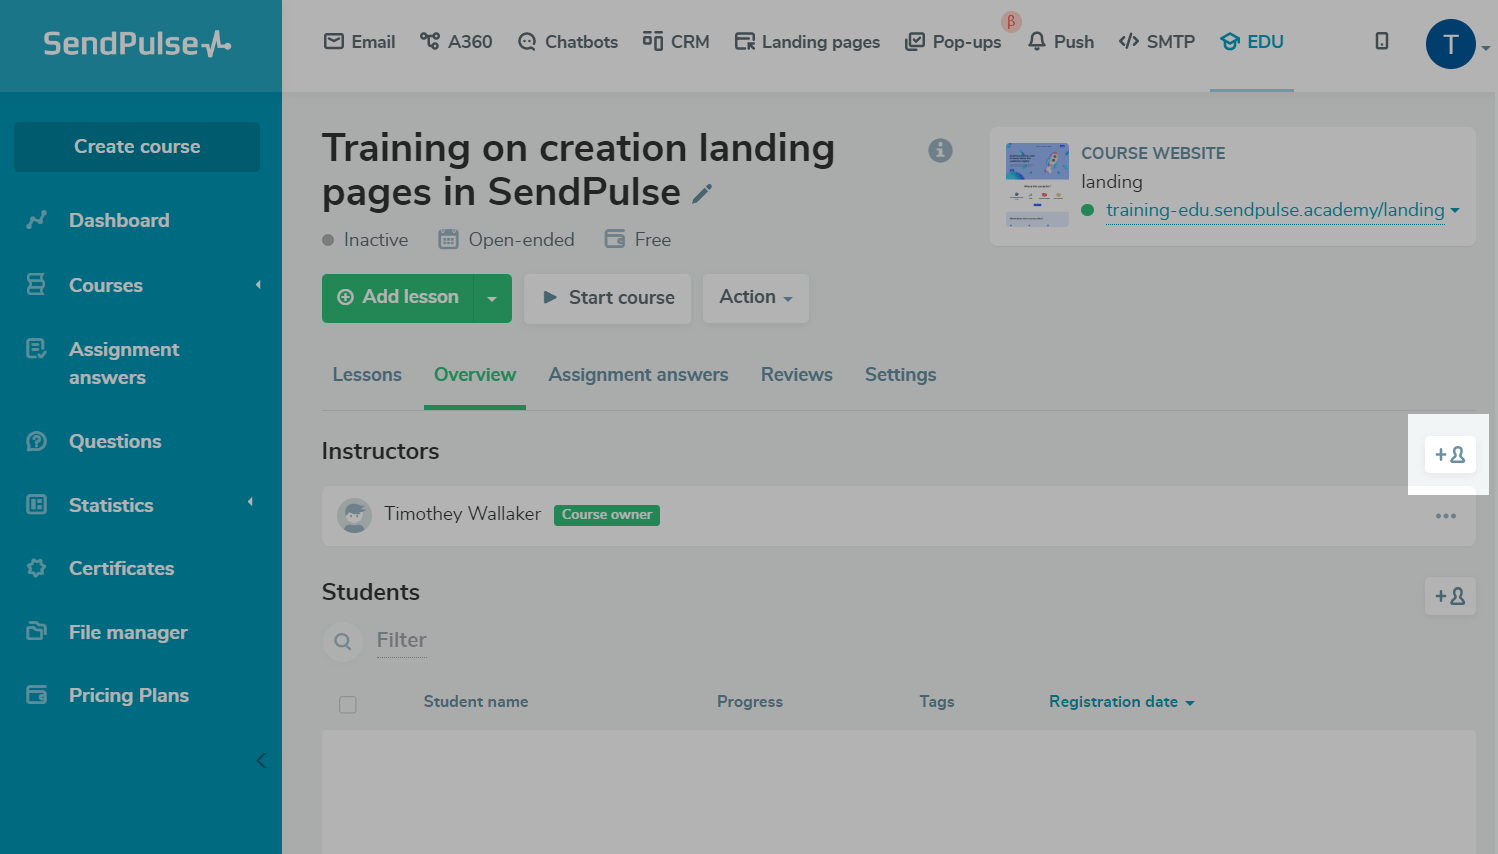Toggle the select all students checkbox
This screenshot has width=1498, height=854.
pyautogui.click(x=348, y=704)
